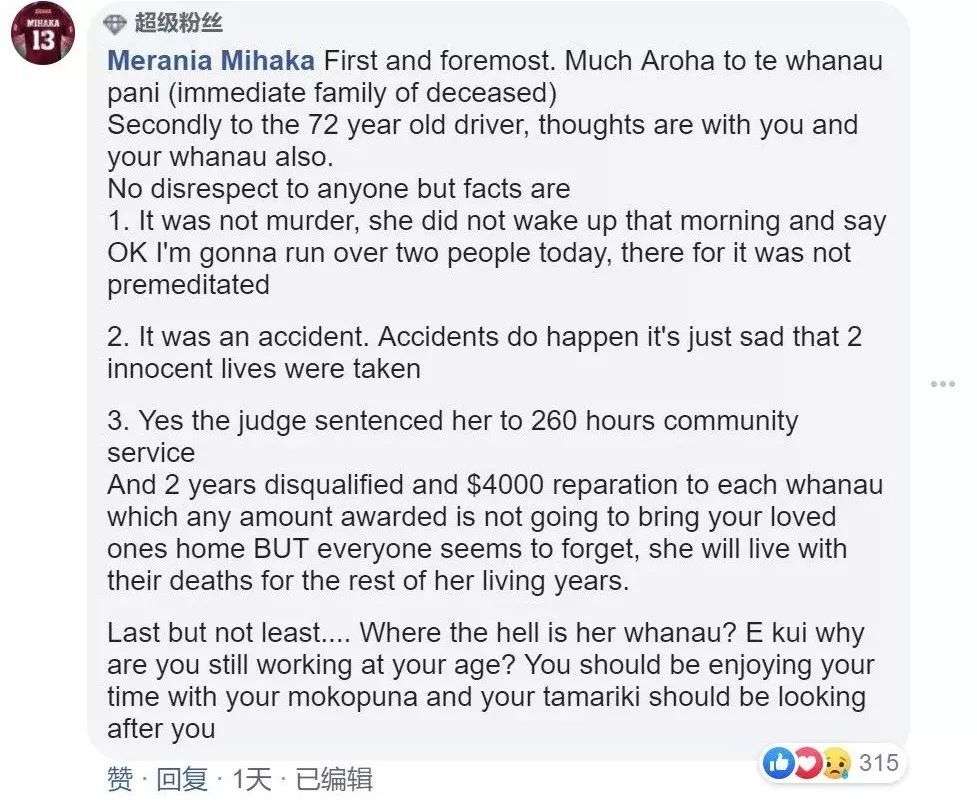The width and height of the screenshot is (977, 806).
Task: Click the red heart reaction icon
Action: coord(806,764)
